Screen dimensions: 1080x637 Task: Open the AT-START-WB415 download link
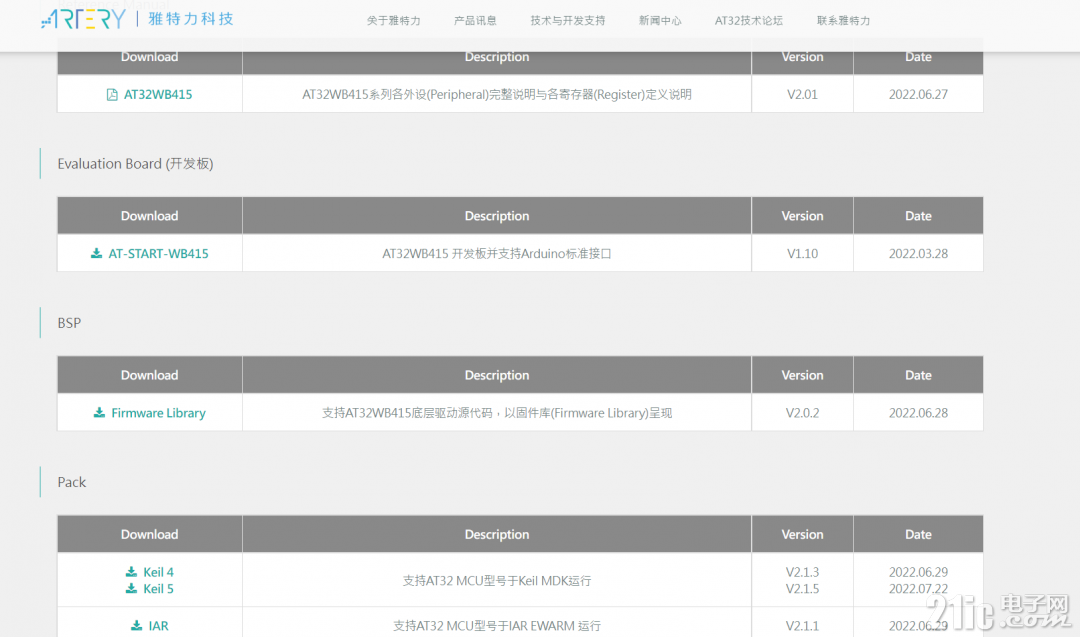coord(158,253)
